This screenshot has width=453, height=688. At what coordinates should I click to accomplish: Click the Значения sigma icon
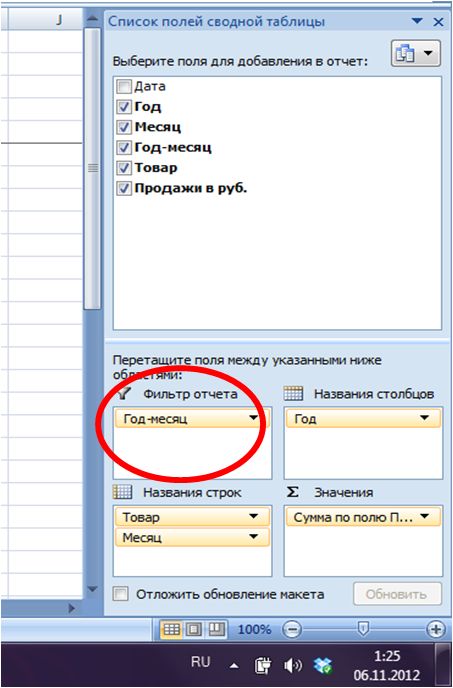[x=292, y=492]
